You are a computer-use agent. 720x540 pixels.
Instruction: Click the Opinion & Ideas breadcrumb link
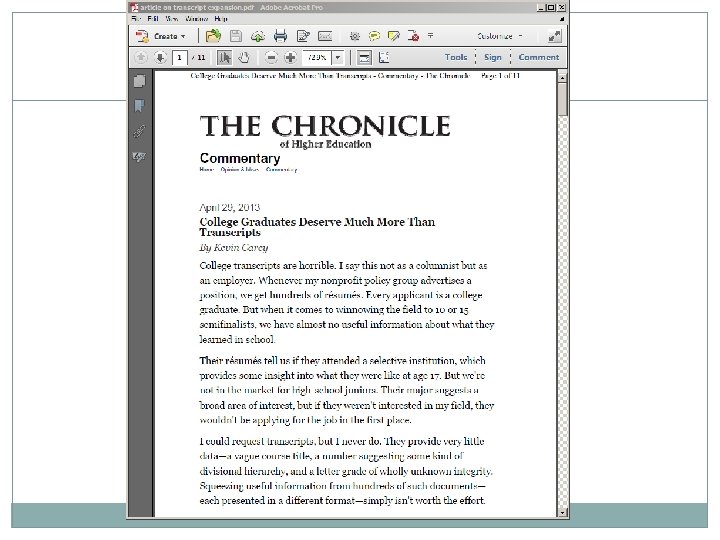239,169
